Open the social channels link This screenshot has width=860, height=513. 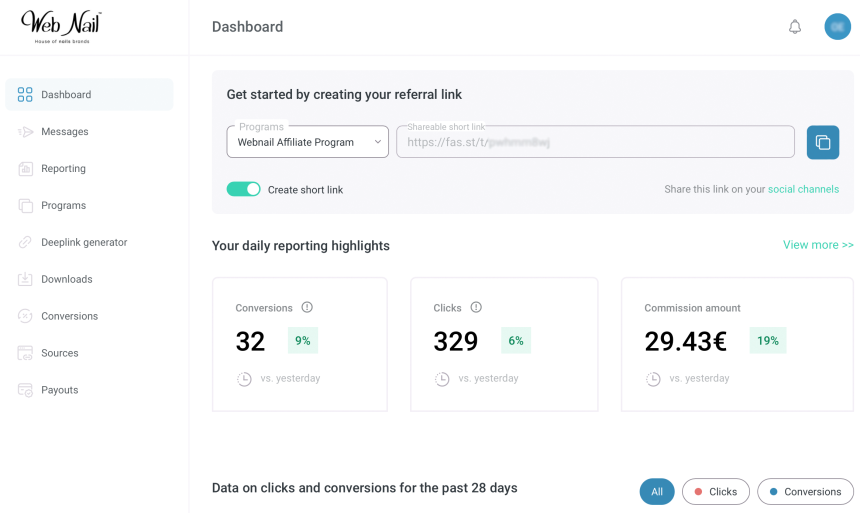[x=803, y=189]
